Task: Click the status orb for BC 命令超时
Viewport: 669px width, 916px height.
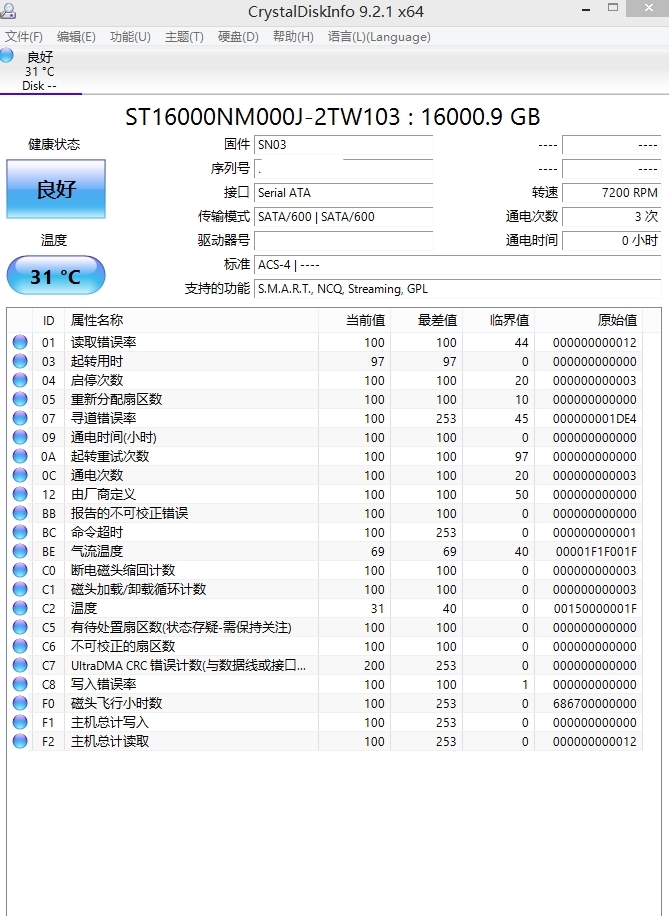Action: pyautogui.click(x=20, y=532)
